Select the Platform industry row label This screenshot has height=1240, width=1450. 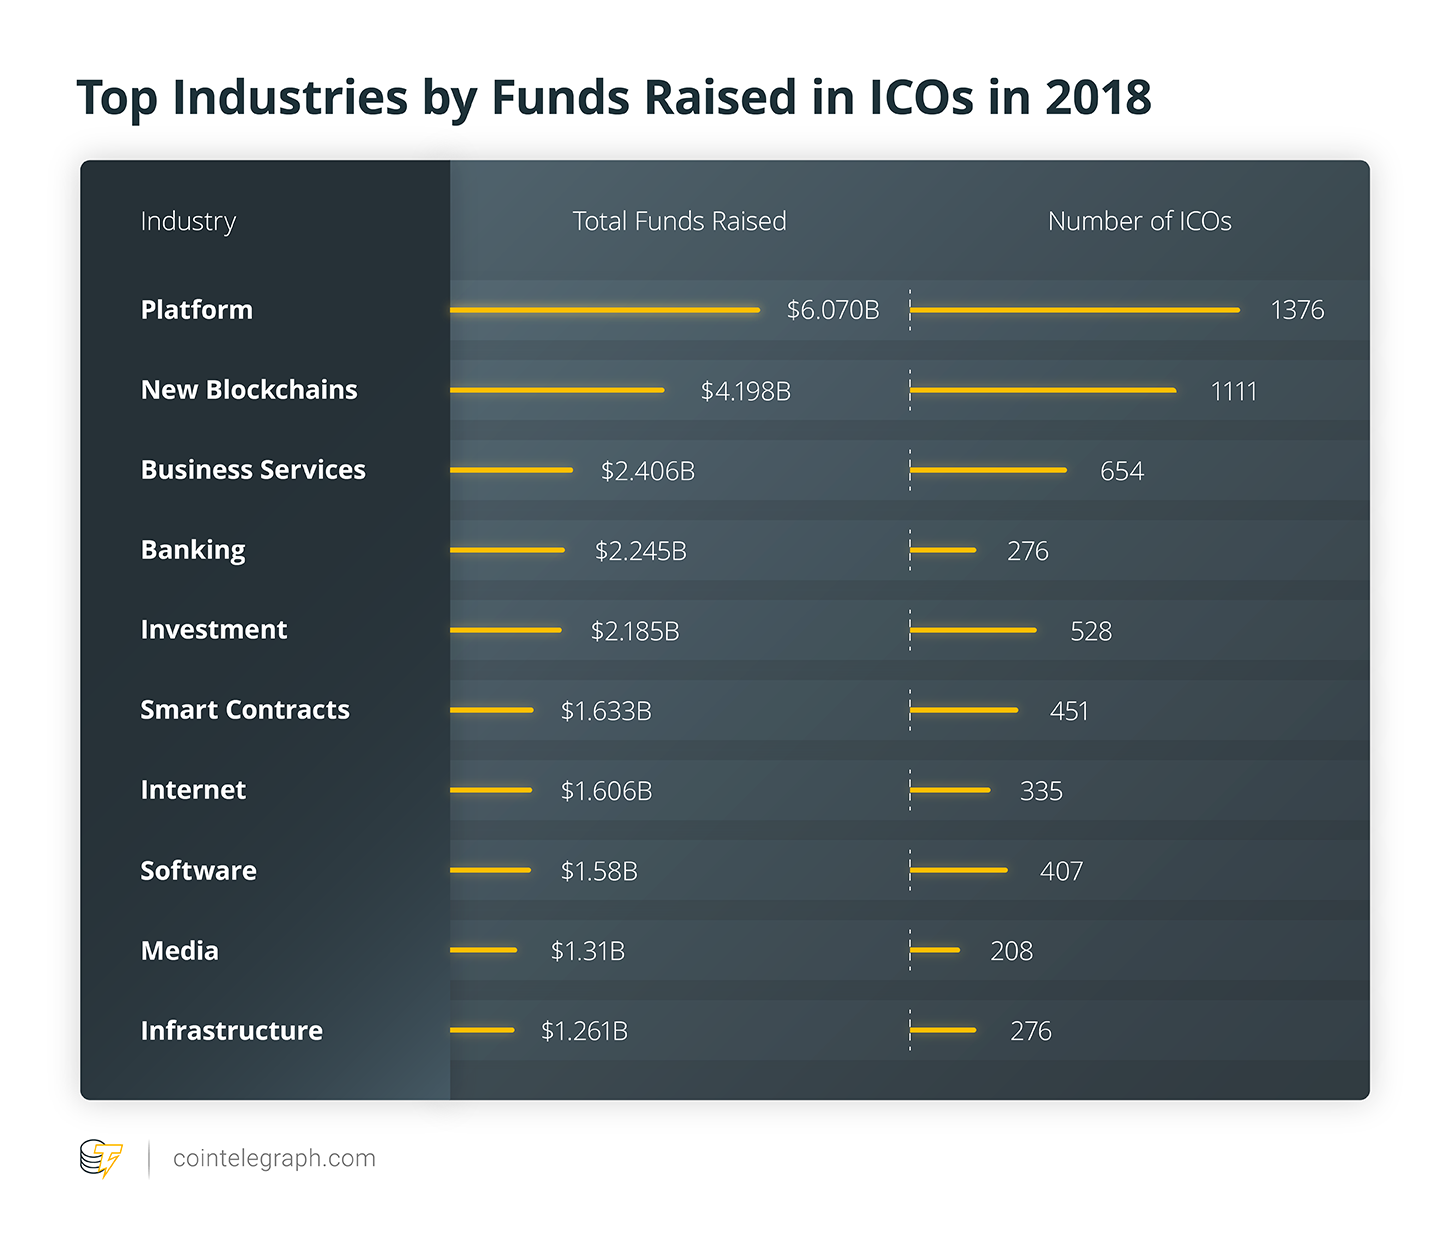tap(196, 310)
